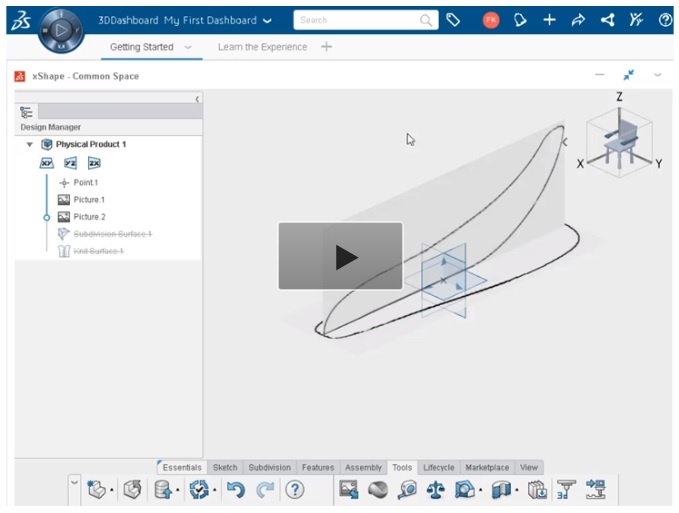Viewport: 679px width, 513px height.
Task: Click the toolbar help question mark
Action: (294, 490)
